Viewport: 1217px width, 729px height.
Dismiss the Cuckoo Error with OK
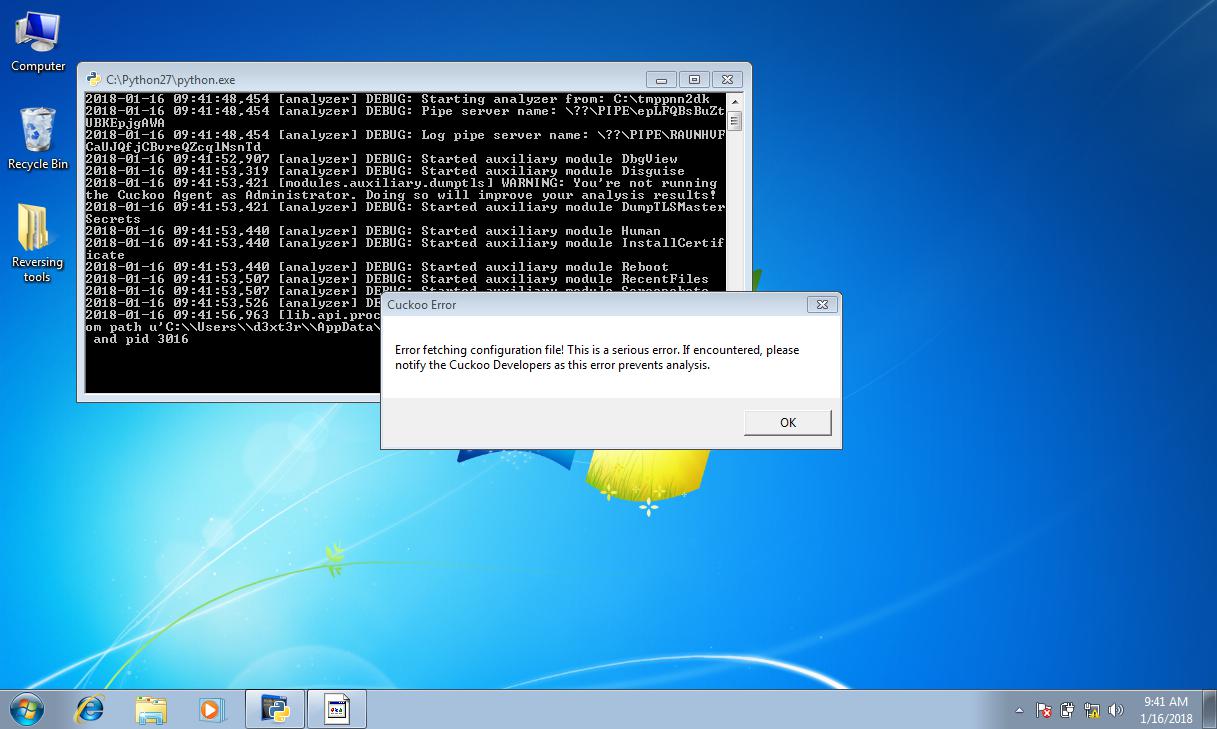787,422
